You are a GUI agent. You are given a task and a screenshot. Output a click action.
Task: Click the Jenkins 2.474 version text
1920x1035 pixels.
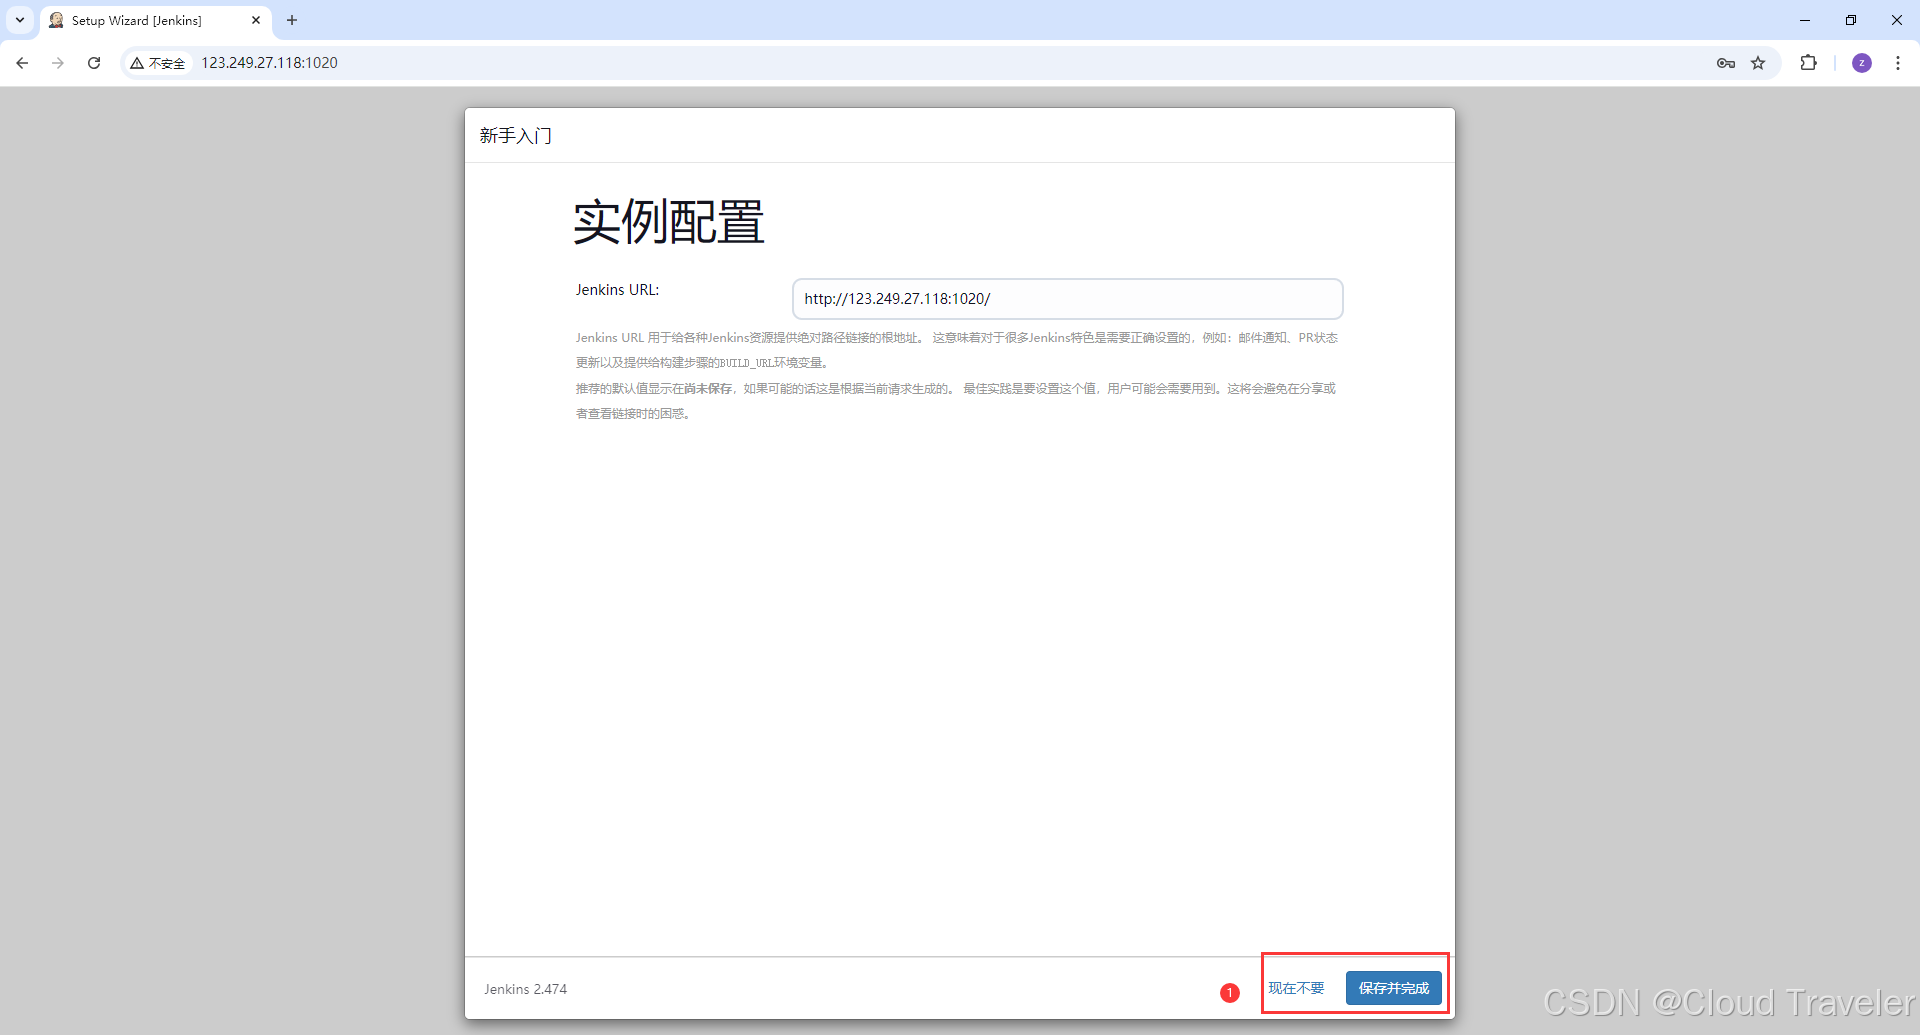point(525,989)
